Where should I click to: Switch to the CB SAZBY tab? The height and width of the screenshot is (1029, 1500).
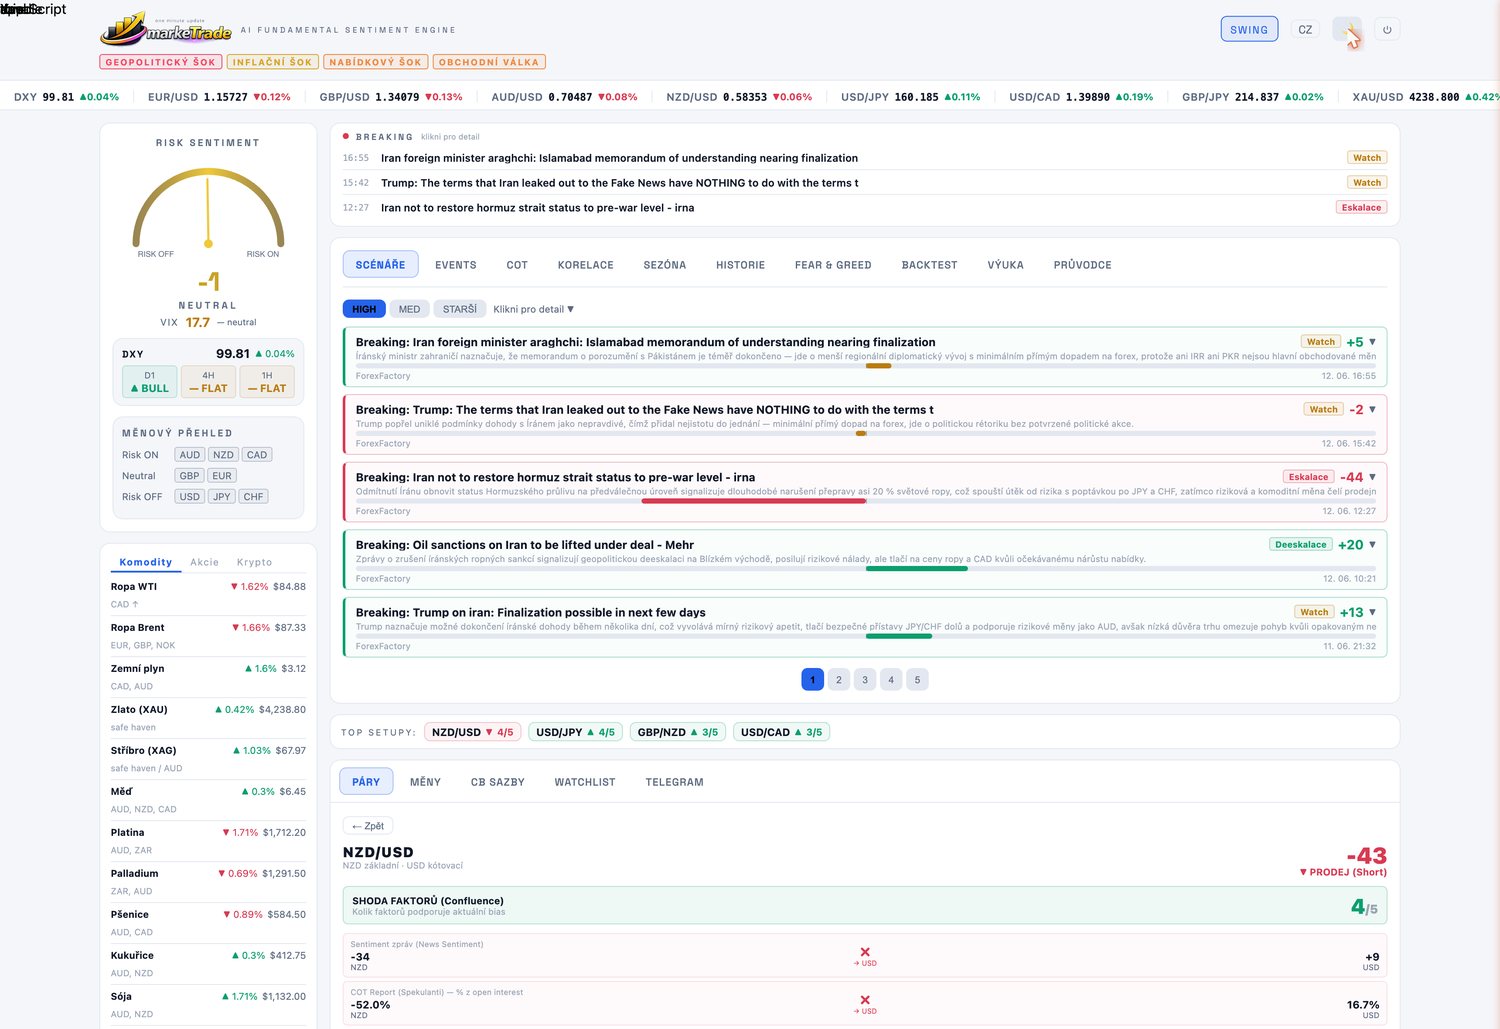pyautogui.click(x=498, y=782)
